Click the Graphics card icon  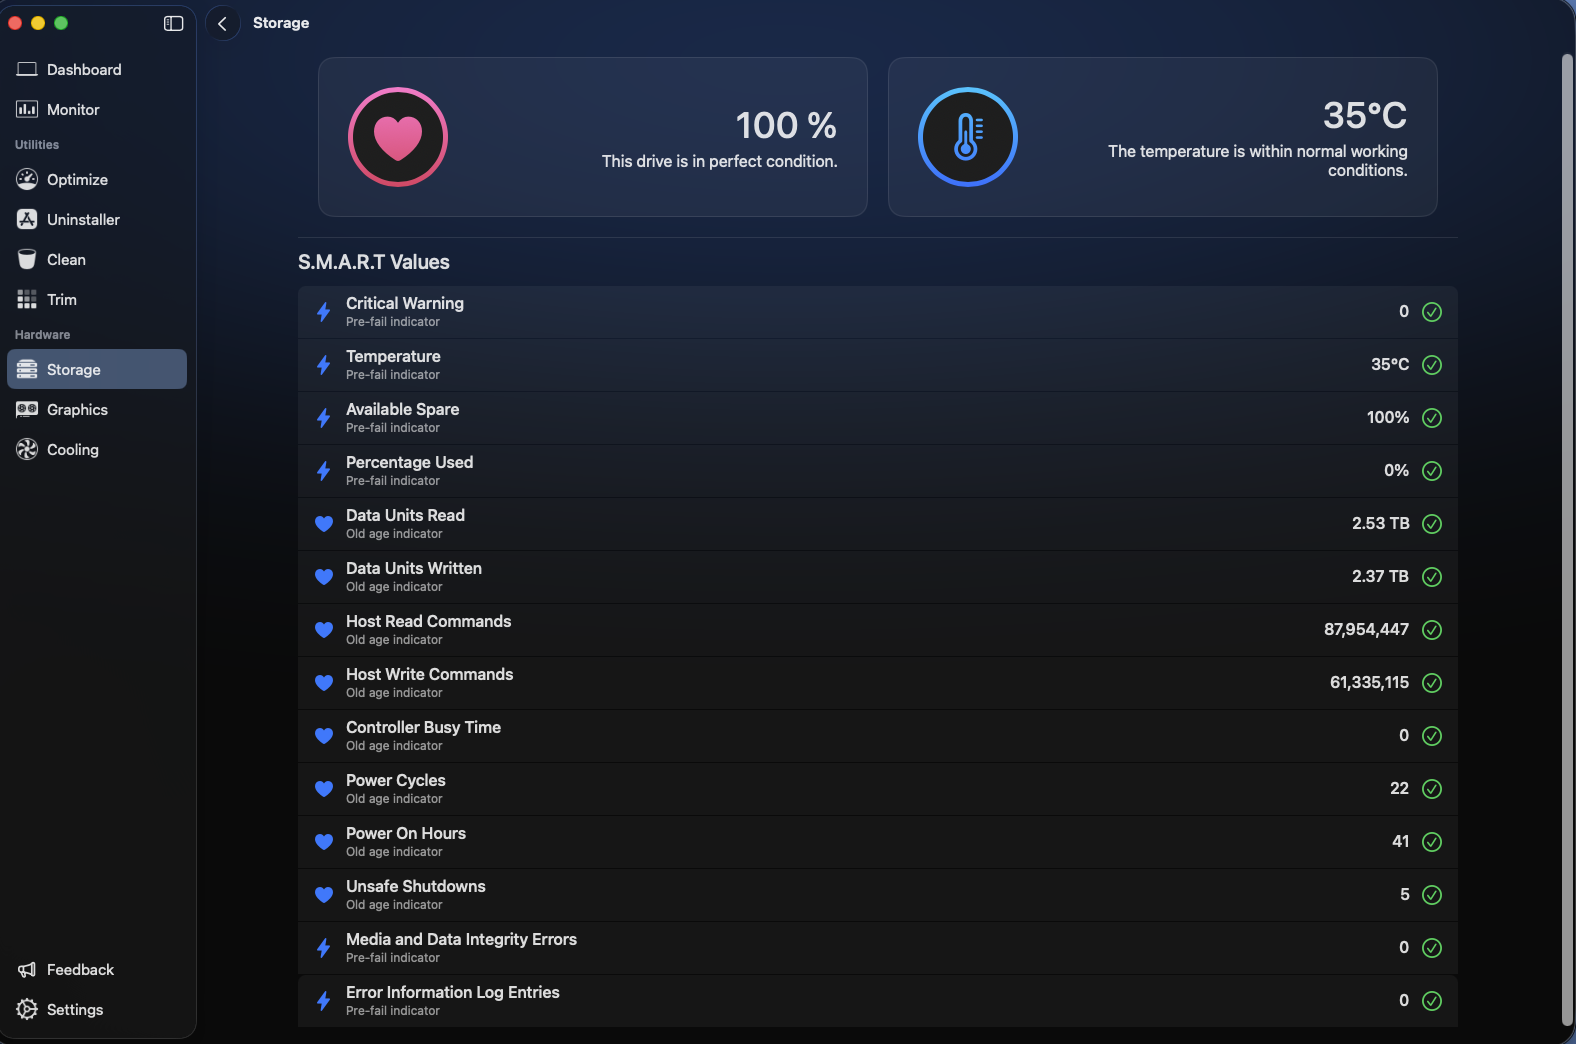27,409
